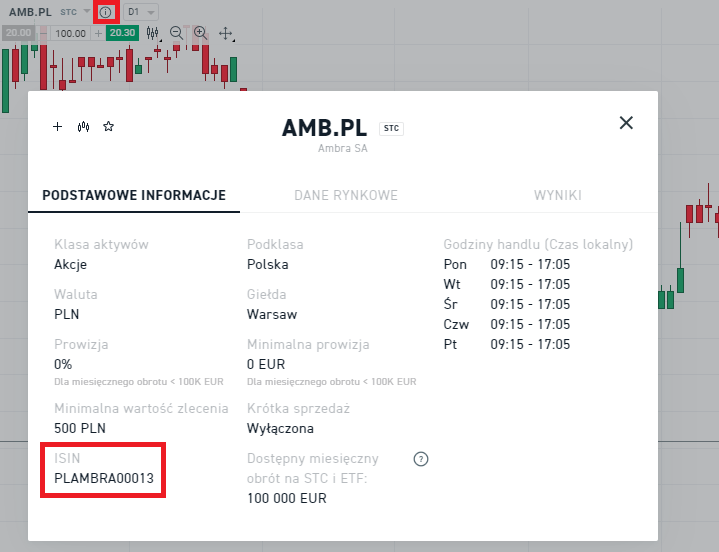719x552 pixels.
Task: Select the crosshair move tool
Action: pos(226,33)
